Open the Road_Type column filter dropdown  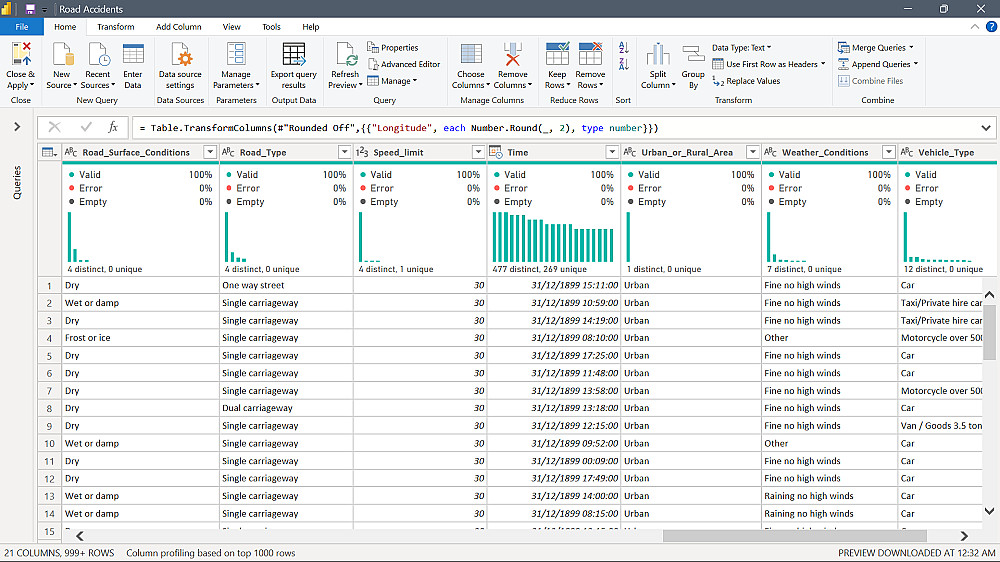[x=344, y=152]
